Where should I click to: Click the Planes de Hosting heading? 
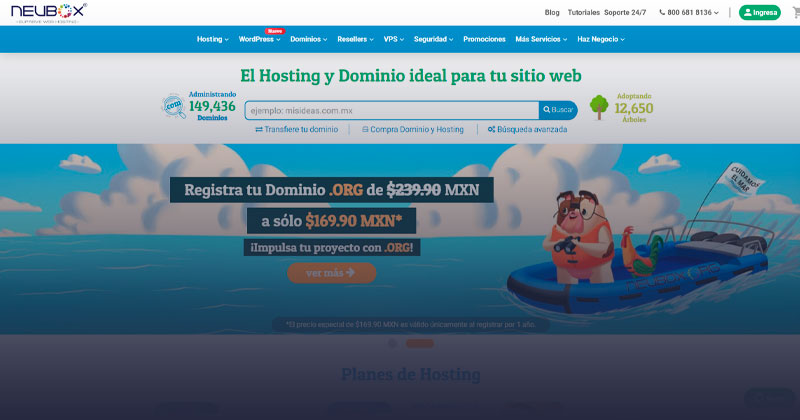point(411,375)
